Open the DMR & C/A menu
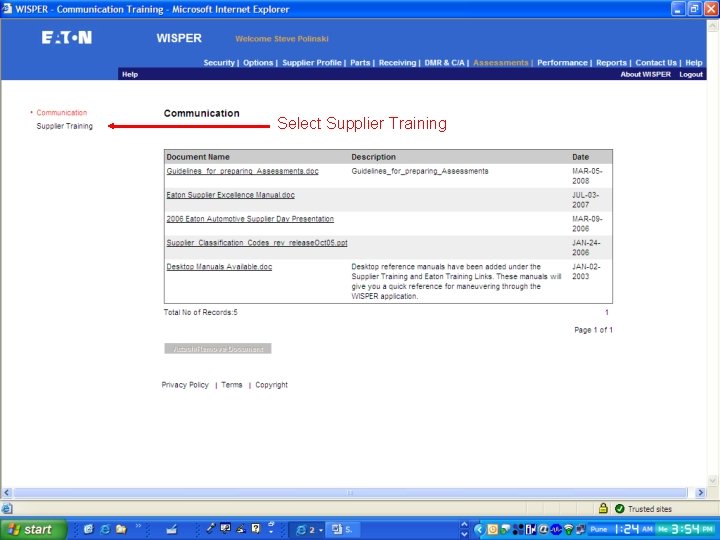The height and width of the screenshot is (540, 720). [x=444, y=62]
